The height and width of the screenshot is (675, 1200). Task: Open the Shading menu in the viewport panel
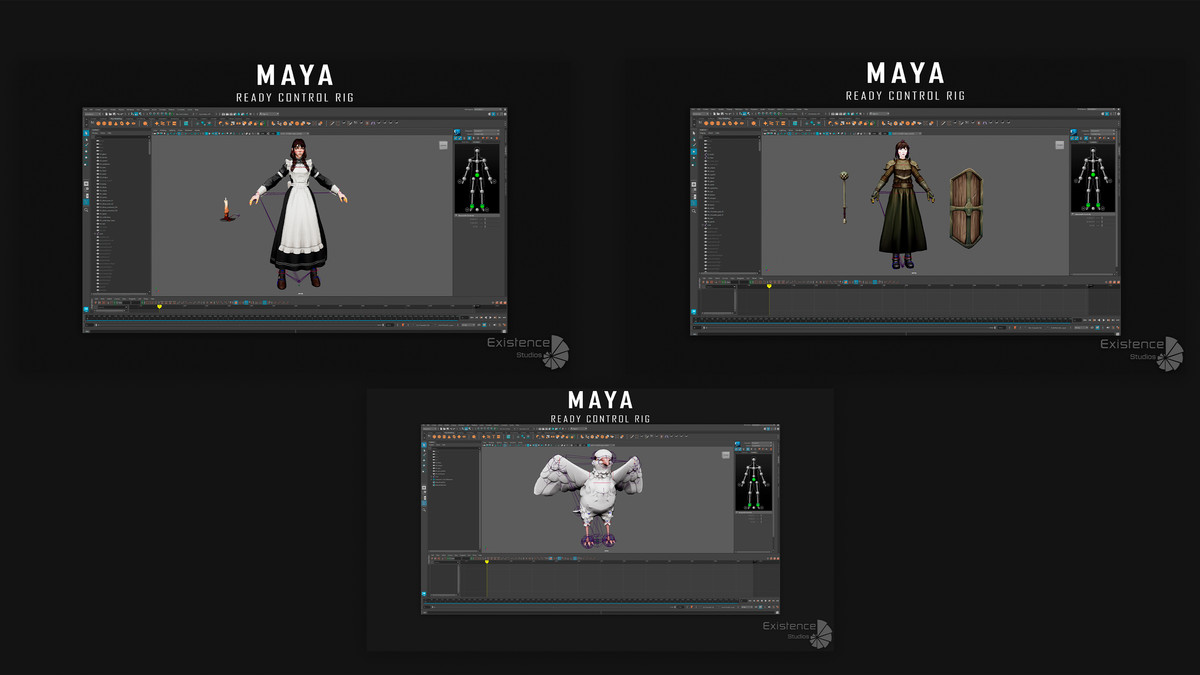pyautogui.click(x=161, y=130)
